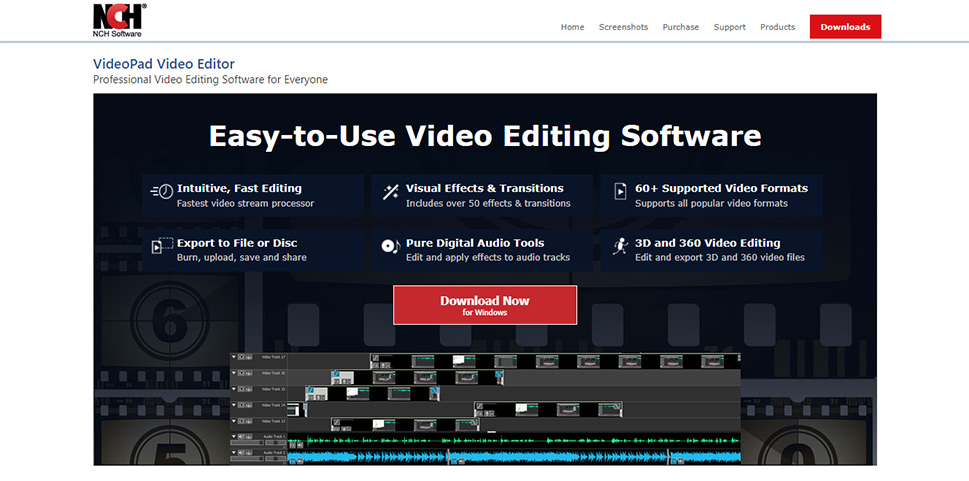Click the 3D and 360 Video Editing icon
Image resolution: width=969 pixels, height=481 pixels.
620,246
